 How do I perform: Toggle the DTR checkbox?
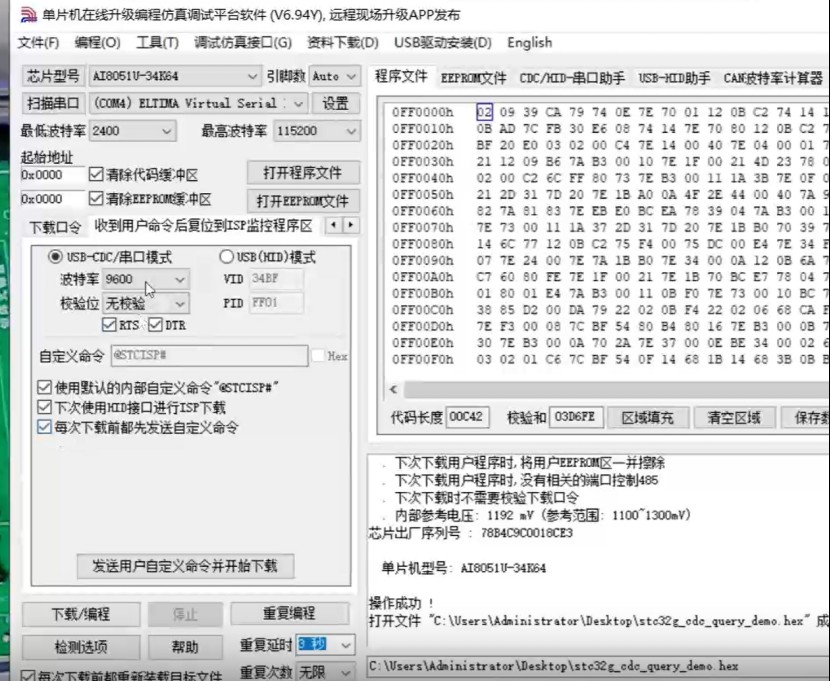point(155,324)
